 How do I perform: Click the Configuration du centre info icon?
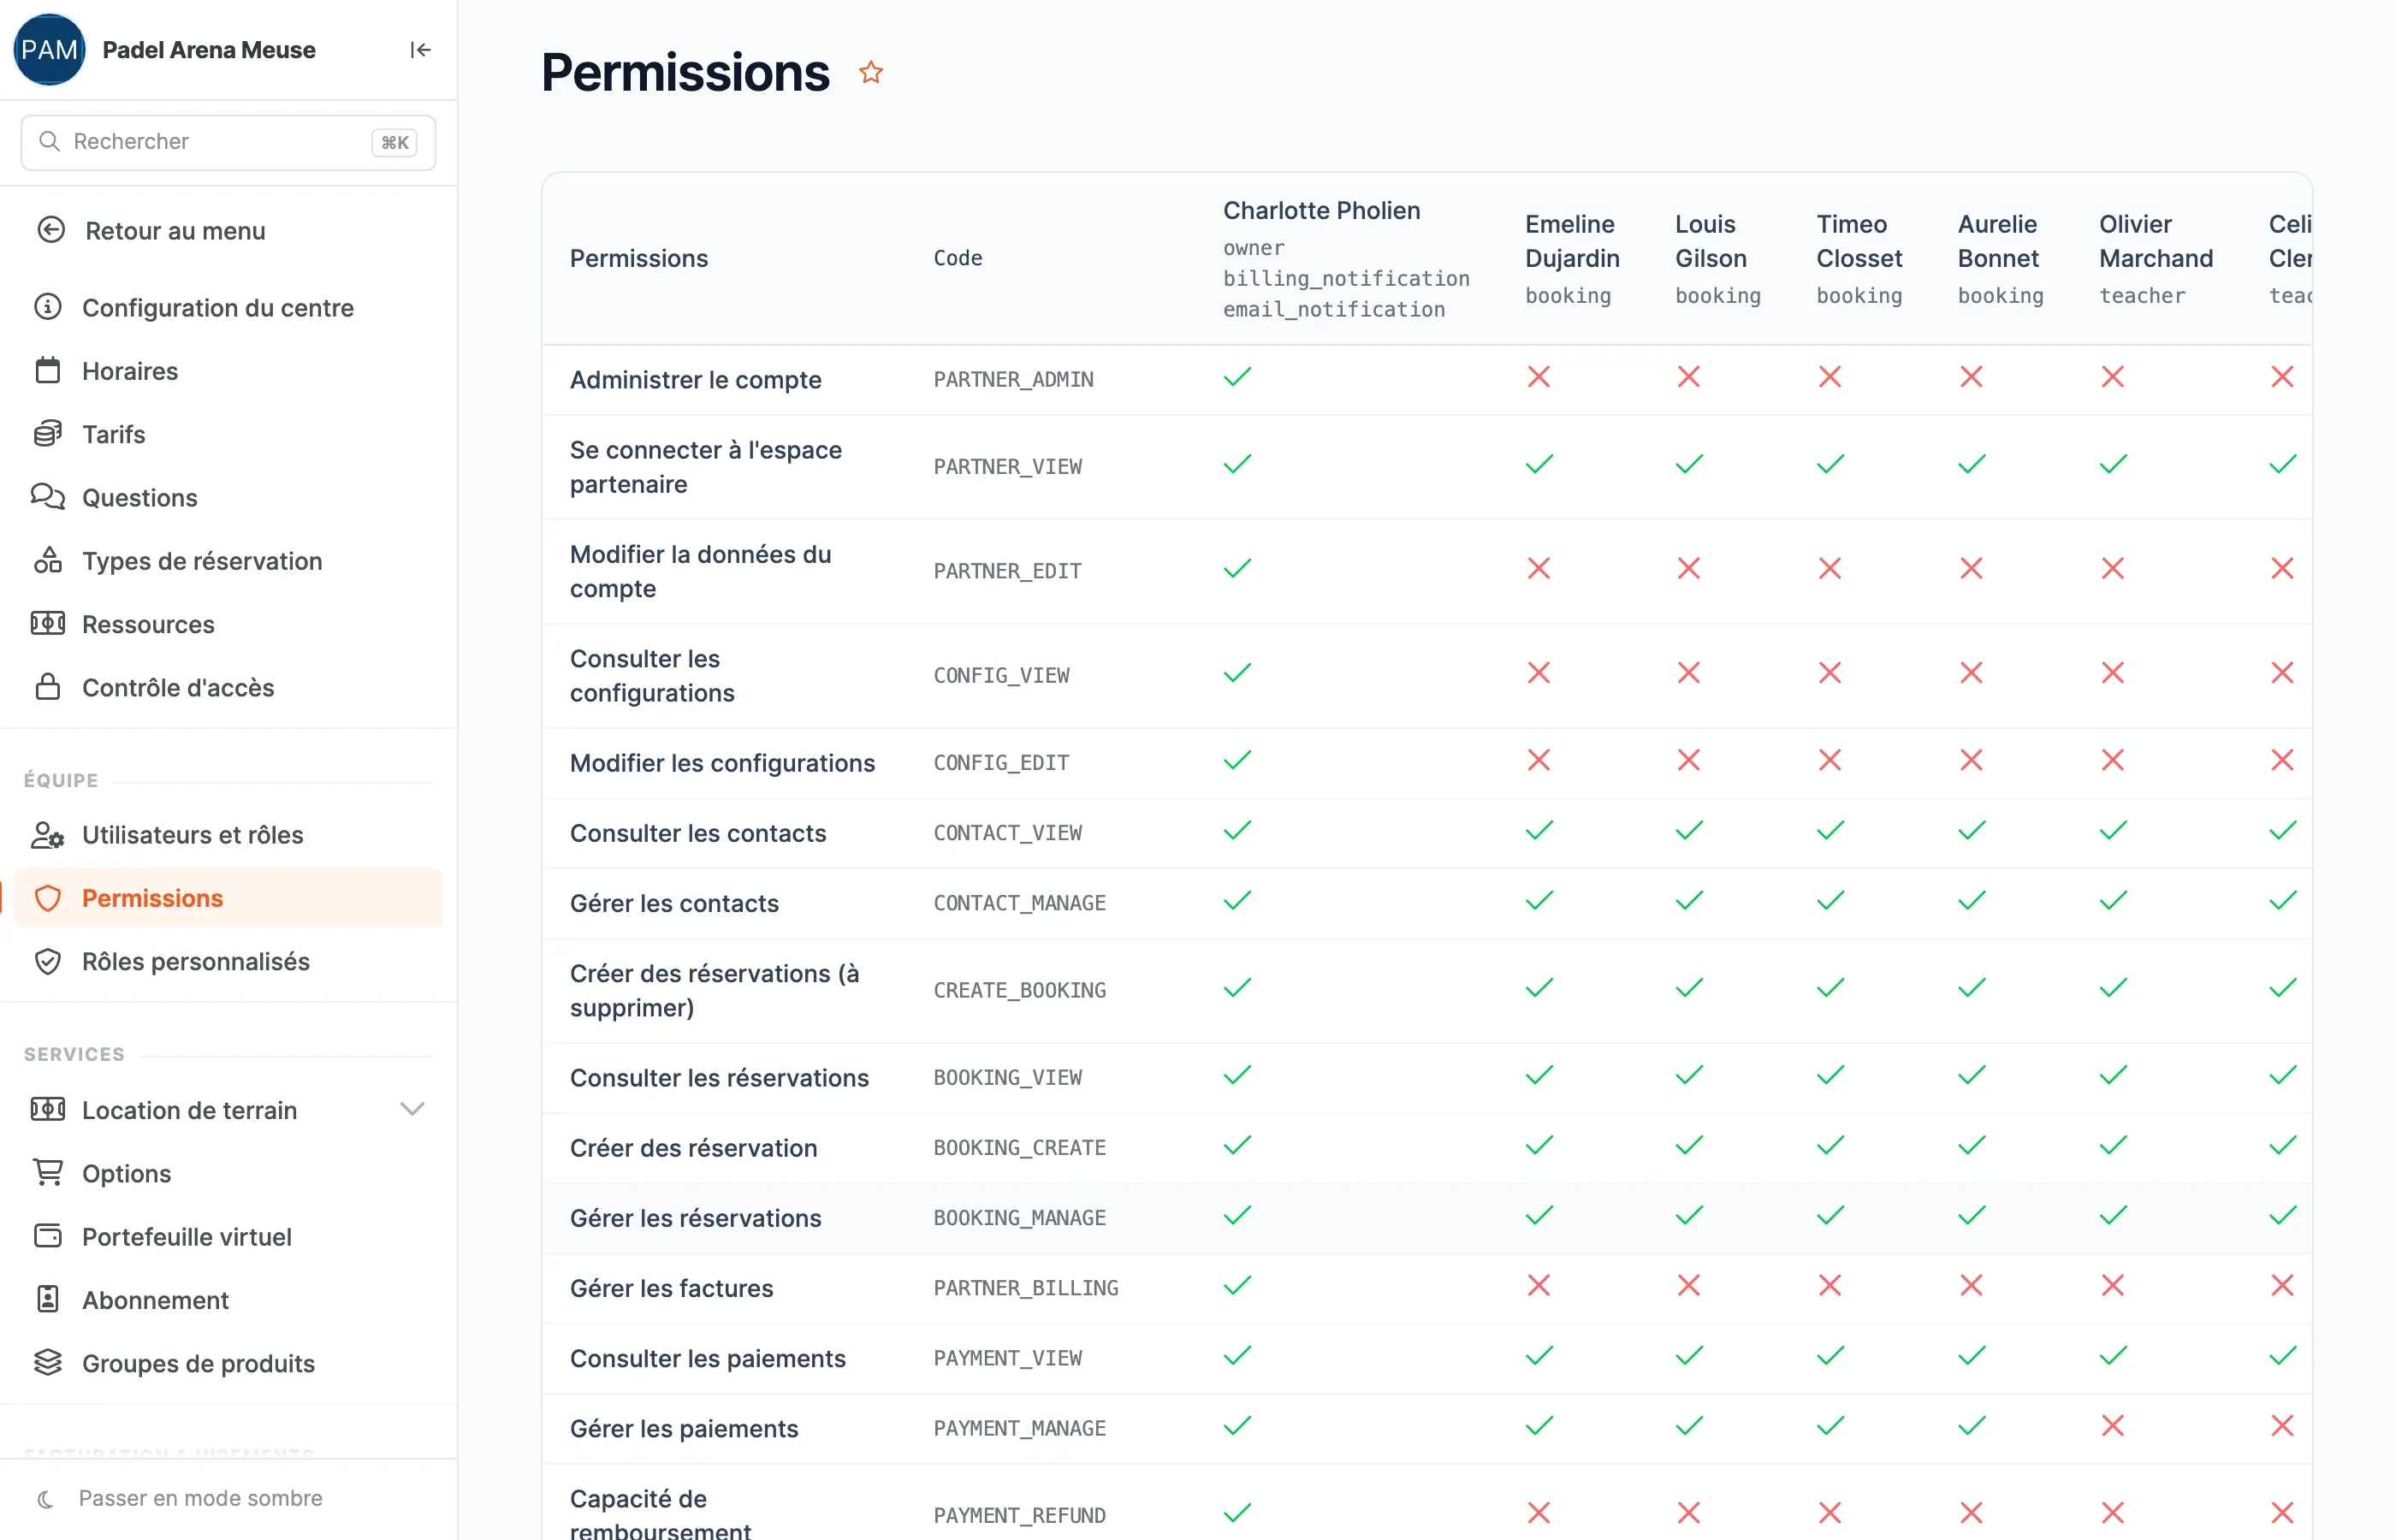click(x=48, y=307)
